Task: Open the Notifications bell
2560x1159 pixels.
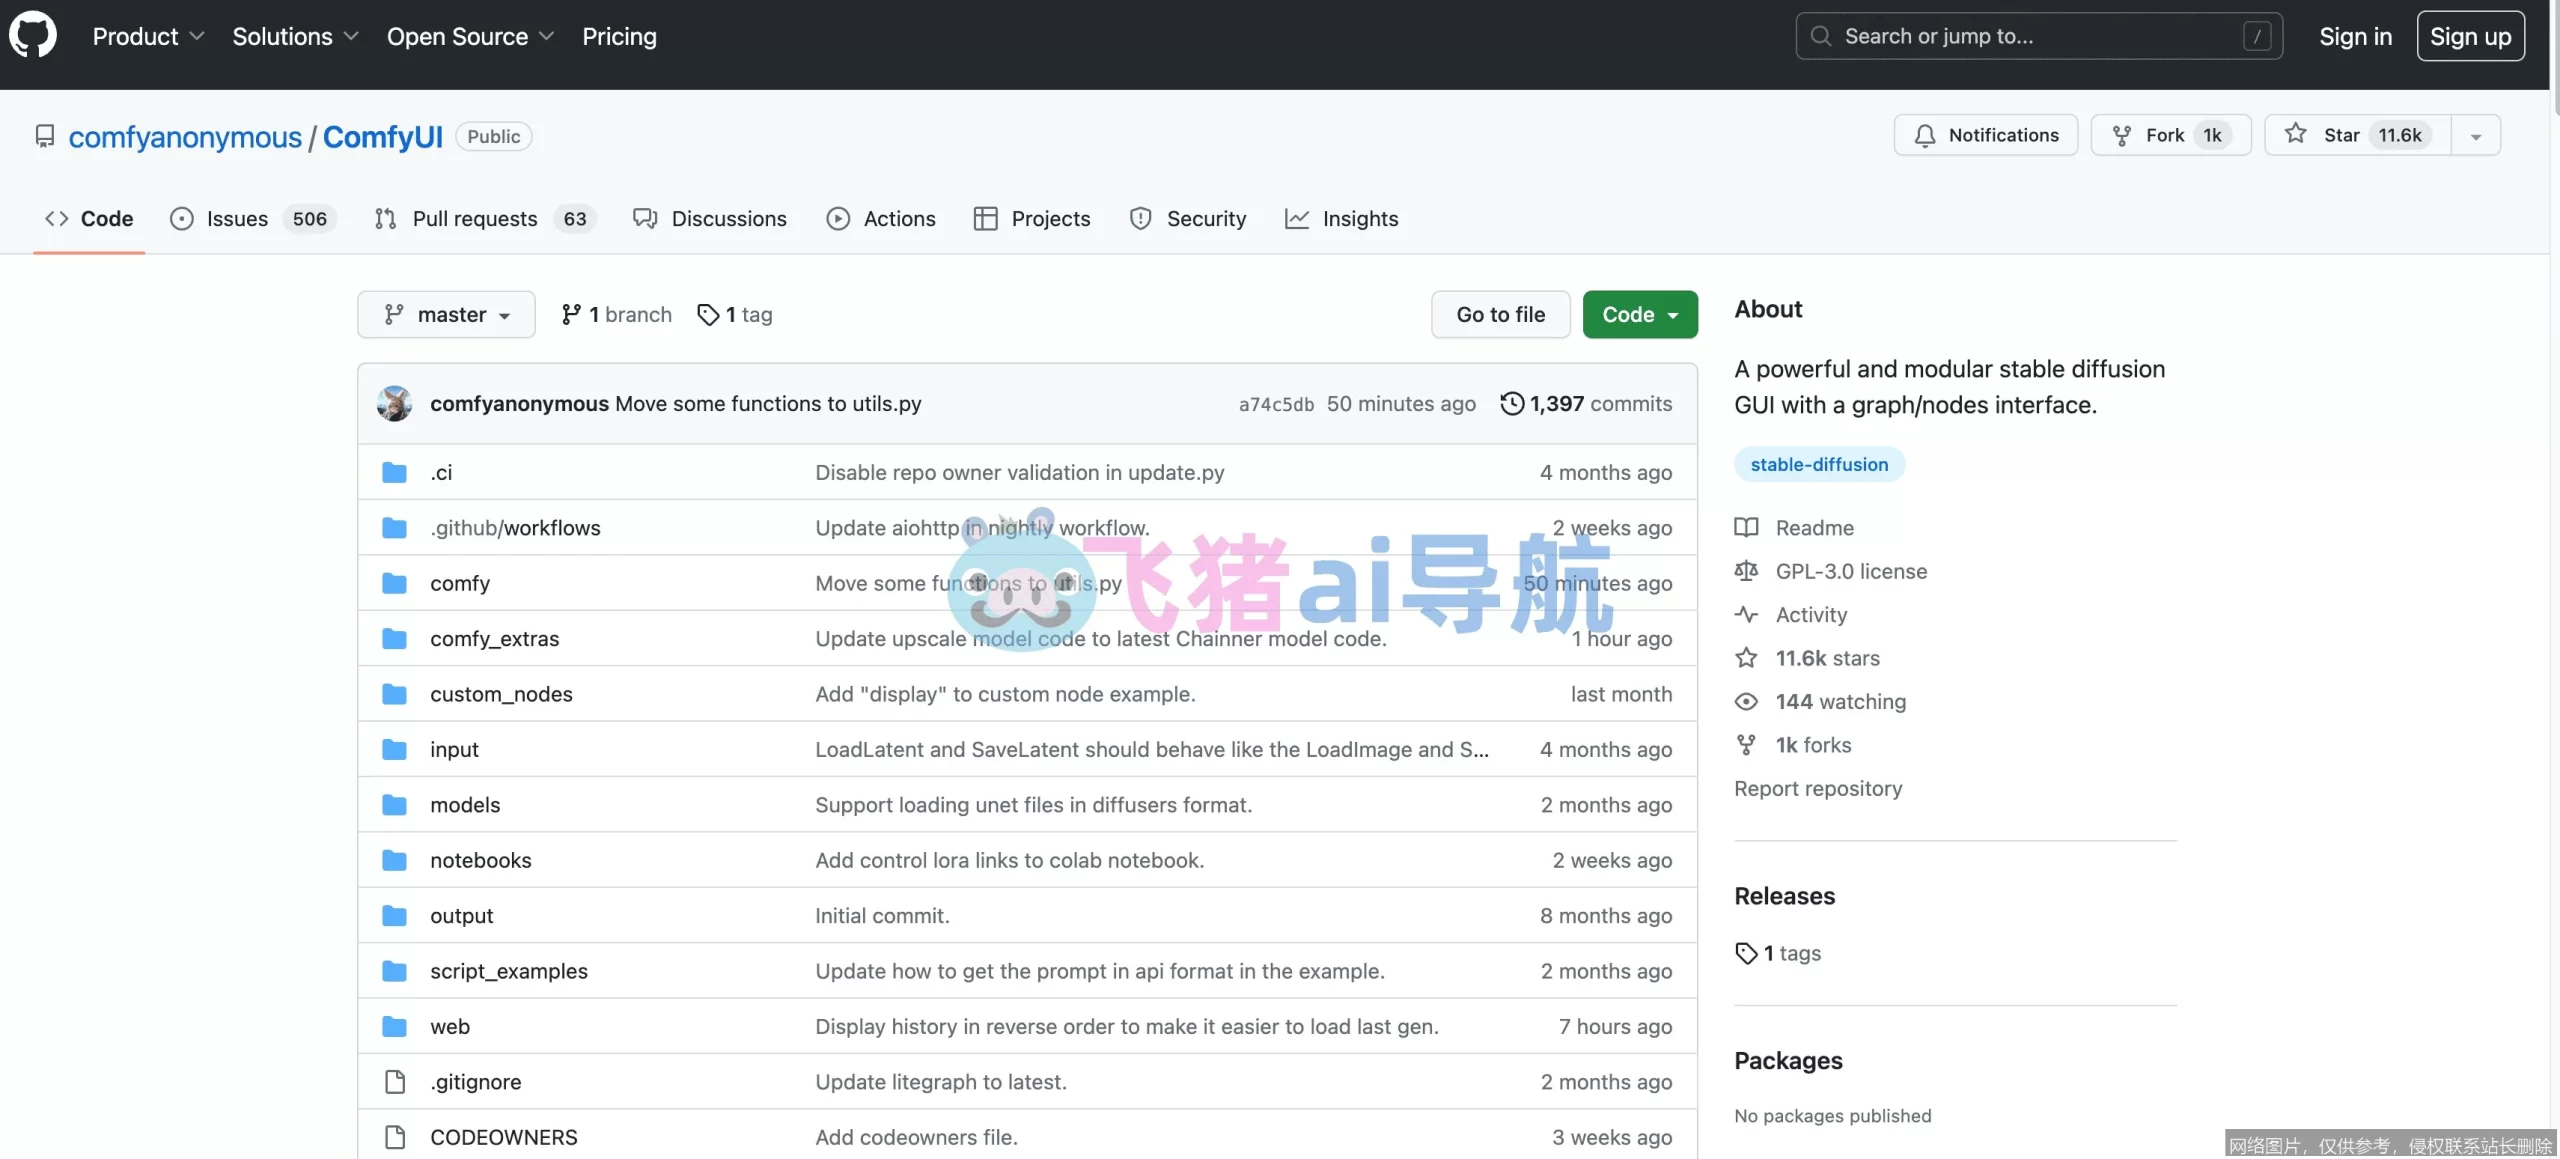Action: pyautogui.click(x=1926, y=134)
